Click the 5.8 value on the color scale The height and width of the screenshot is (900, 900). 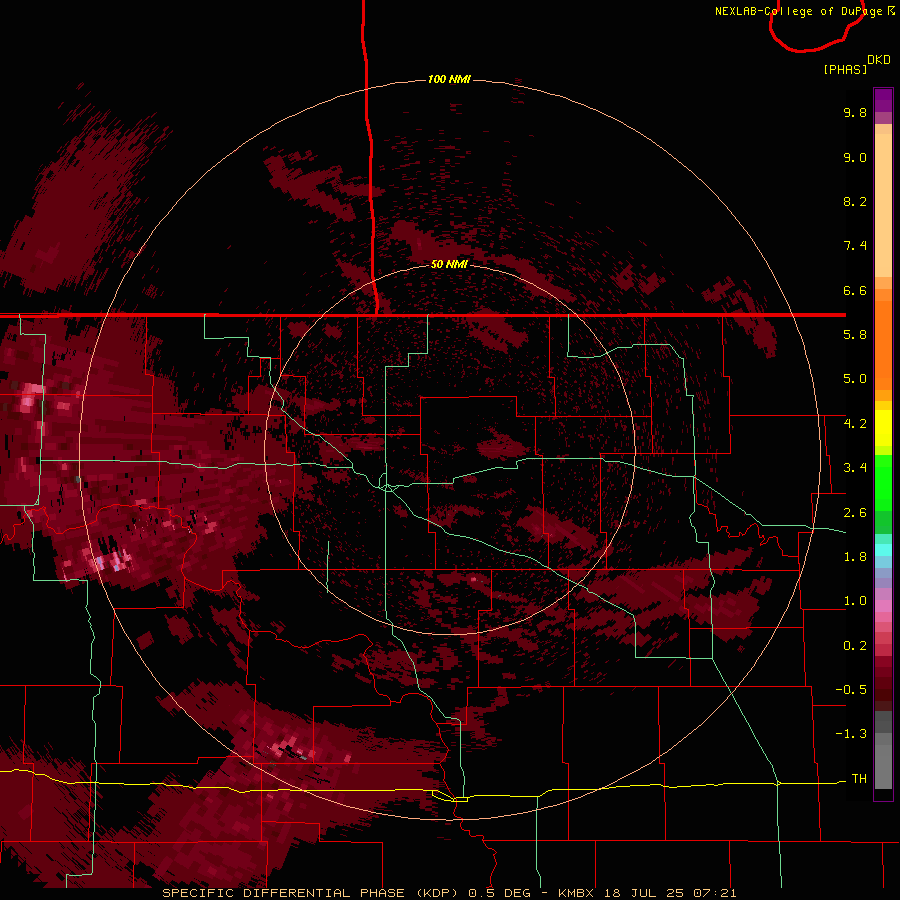pyautogui.click(x=855, y=335)
